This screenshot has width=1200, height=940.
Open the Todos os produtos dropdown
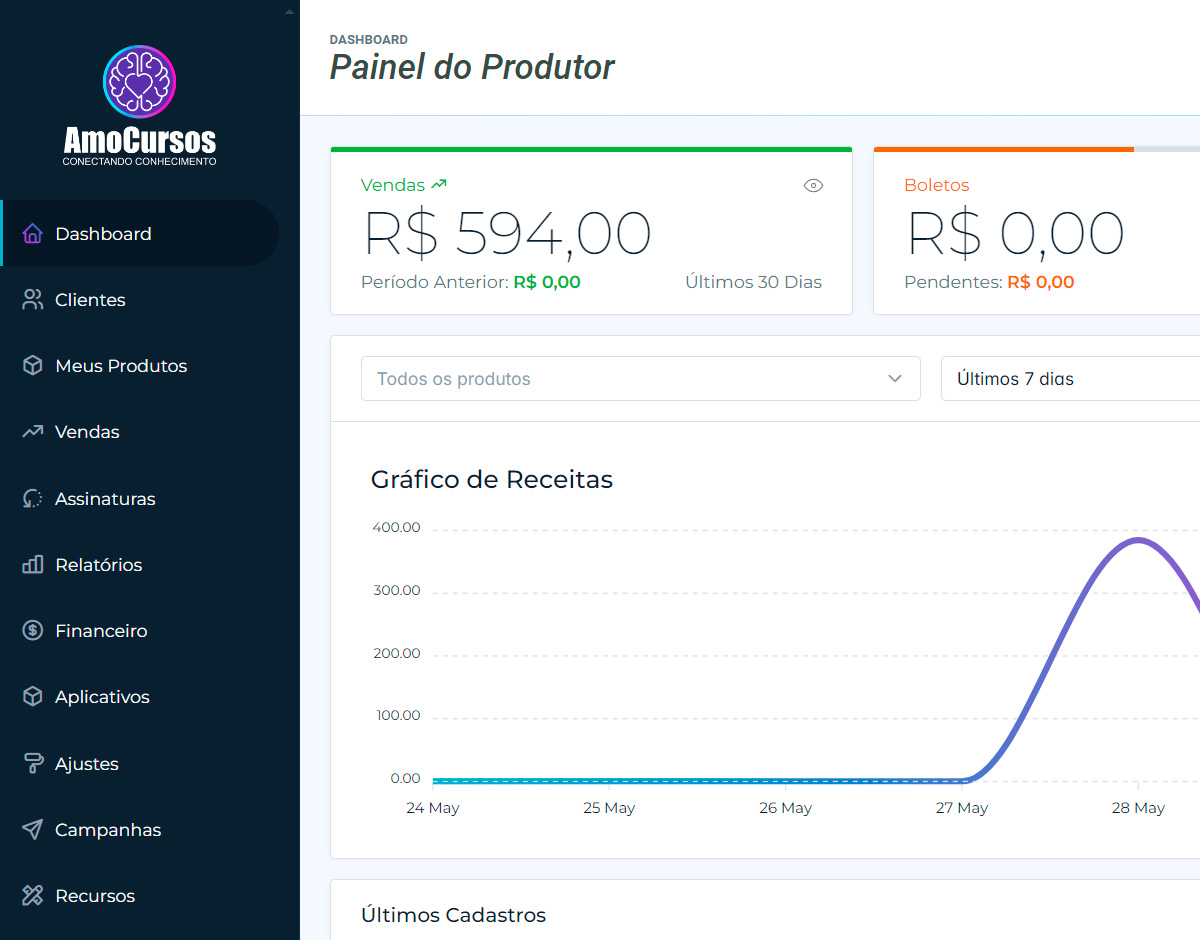point(640,379)
